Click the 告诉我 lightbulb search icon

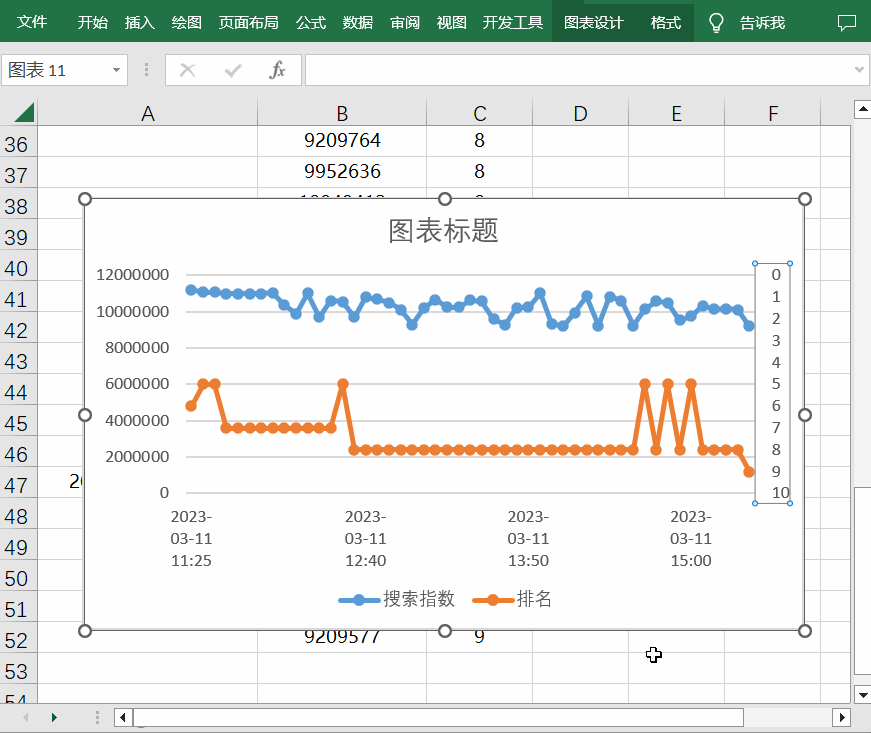(716, 23)
